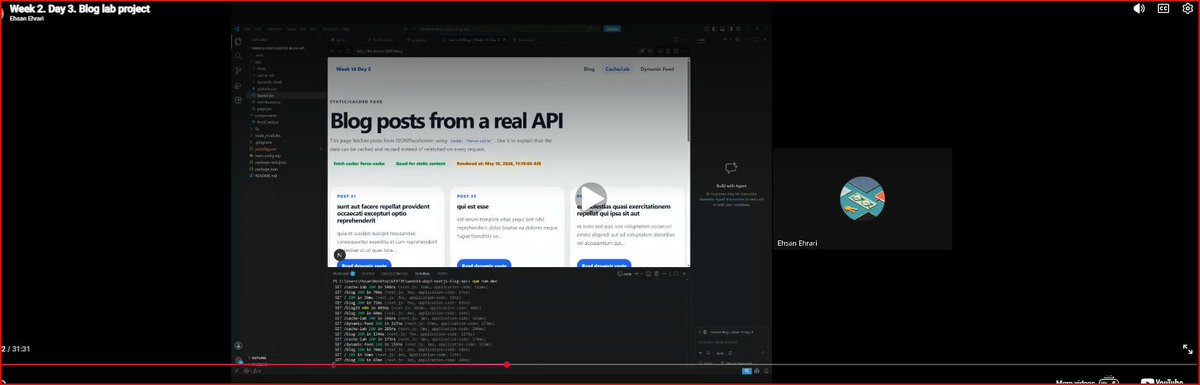The width and height of the screenshot is (1200, 385).
Task: Open the video player settings gear
Action: [x=1188, y=8]
